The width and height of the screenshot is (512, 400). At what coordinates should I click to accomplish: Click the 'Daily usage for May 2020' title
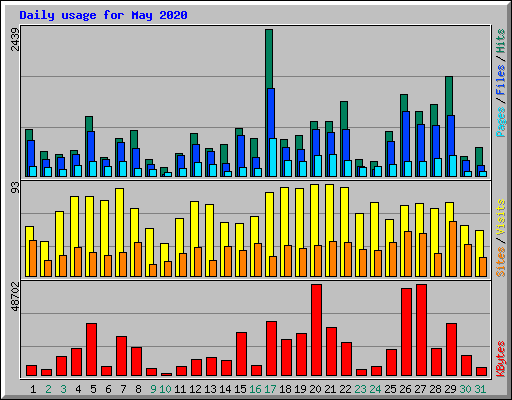[x=103, y=15]
